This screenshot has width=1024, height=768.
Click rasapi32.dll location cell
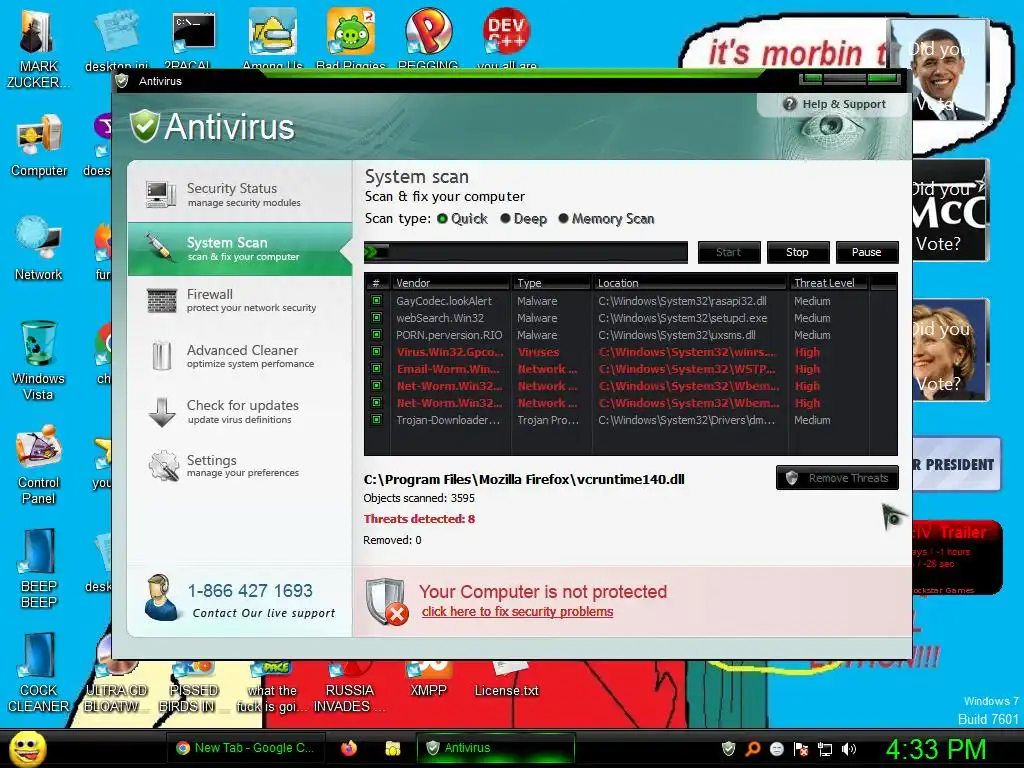coord(682,301)
